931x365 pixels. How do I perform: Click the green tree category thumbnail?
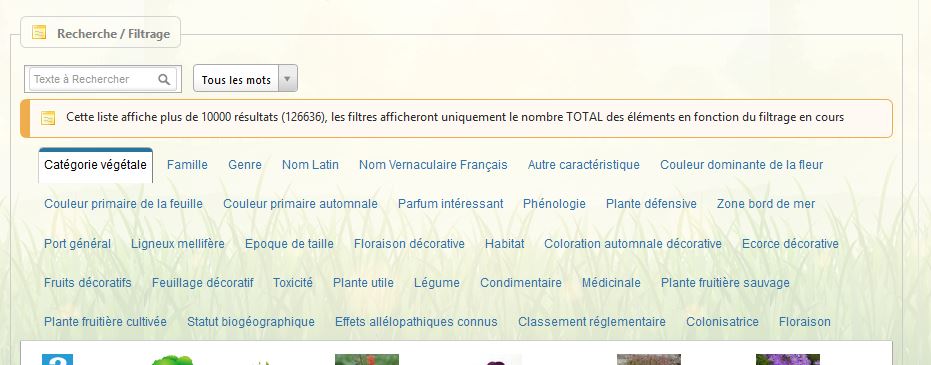click(172, 360)
